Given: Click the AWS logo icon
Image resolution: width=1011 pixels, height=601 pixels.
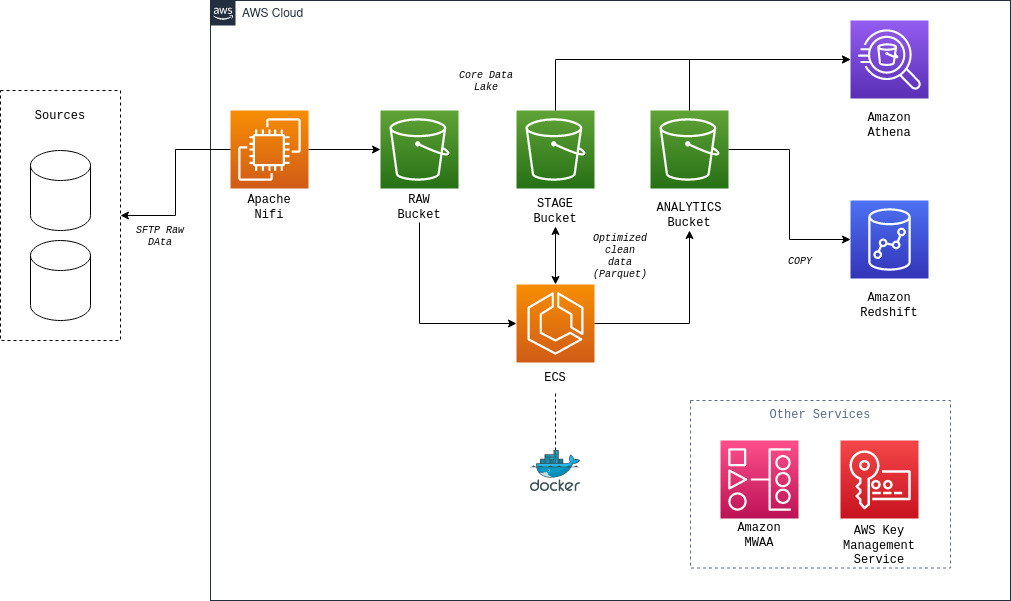Looking at the screenshot, I should pyautogui.click(x=223, y=13).
